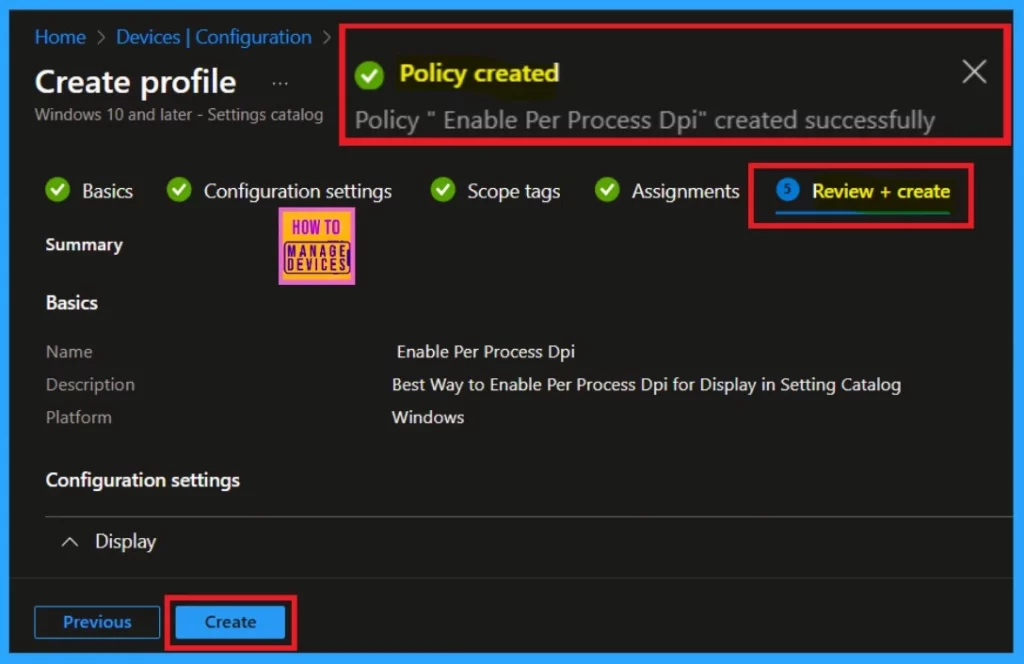Image resolution: width=1024 pixels, height=664 pixels.
Task: Click the green check beside Scope tags
Action: 443,190
